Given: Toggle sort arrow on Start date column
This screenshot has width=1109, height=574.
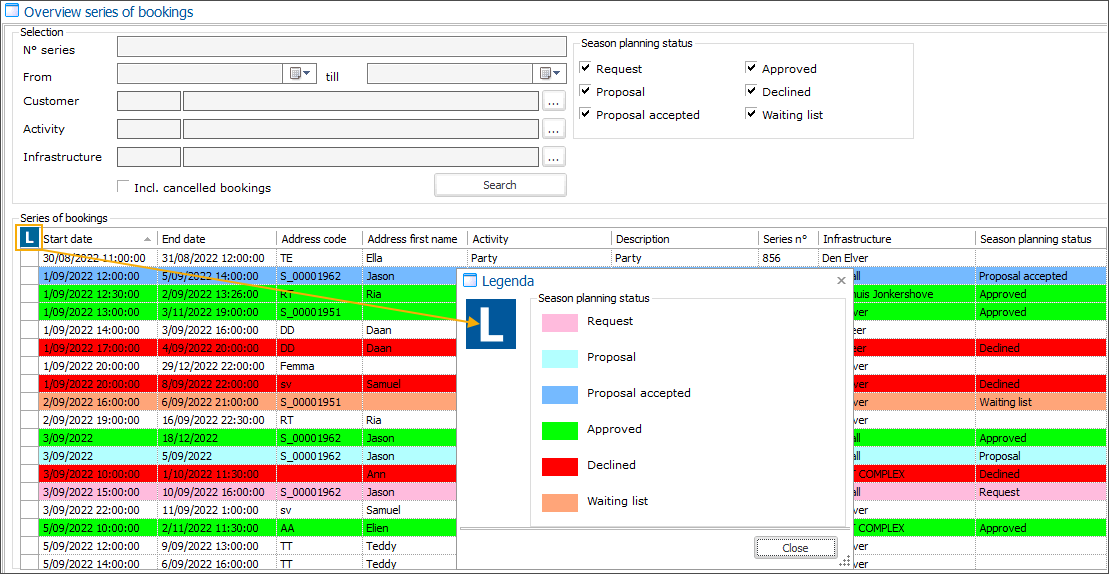Looking at the screenshot, I should (148, 239).
